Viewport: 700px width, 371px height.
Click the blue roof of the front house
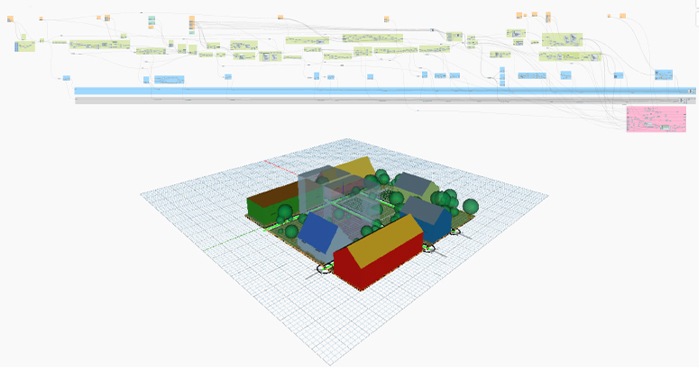(319, 232)
